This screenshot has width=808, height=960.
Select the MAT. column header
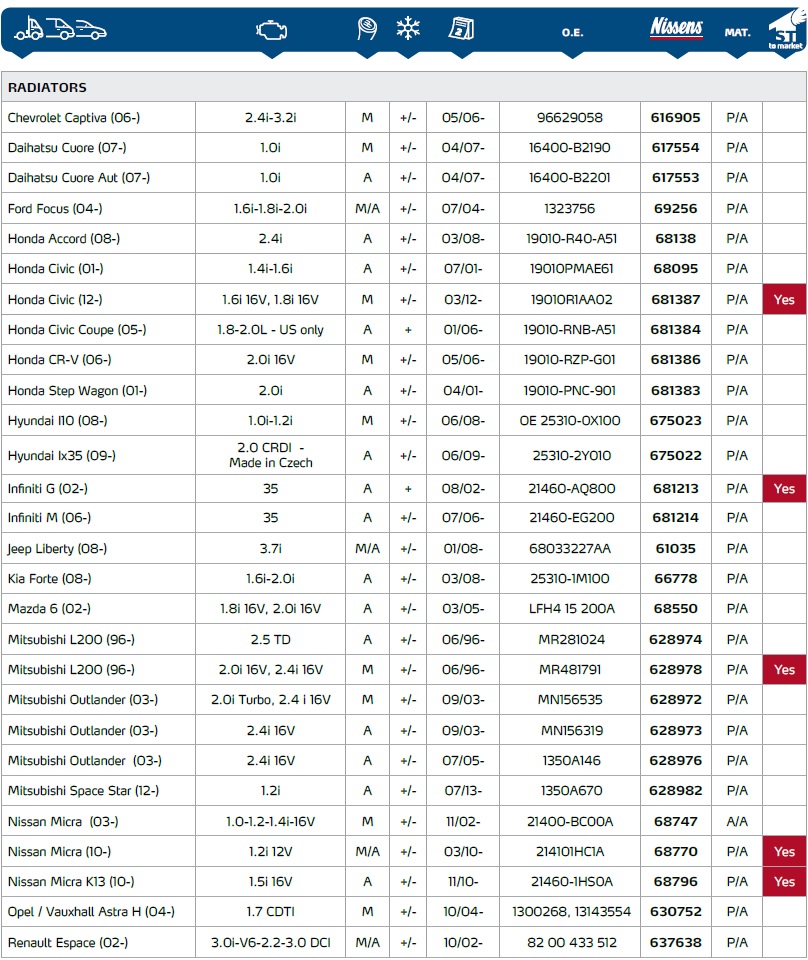pos(737,32)
